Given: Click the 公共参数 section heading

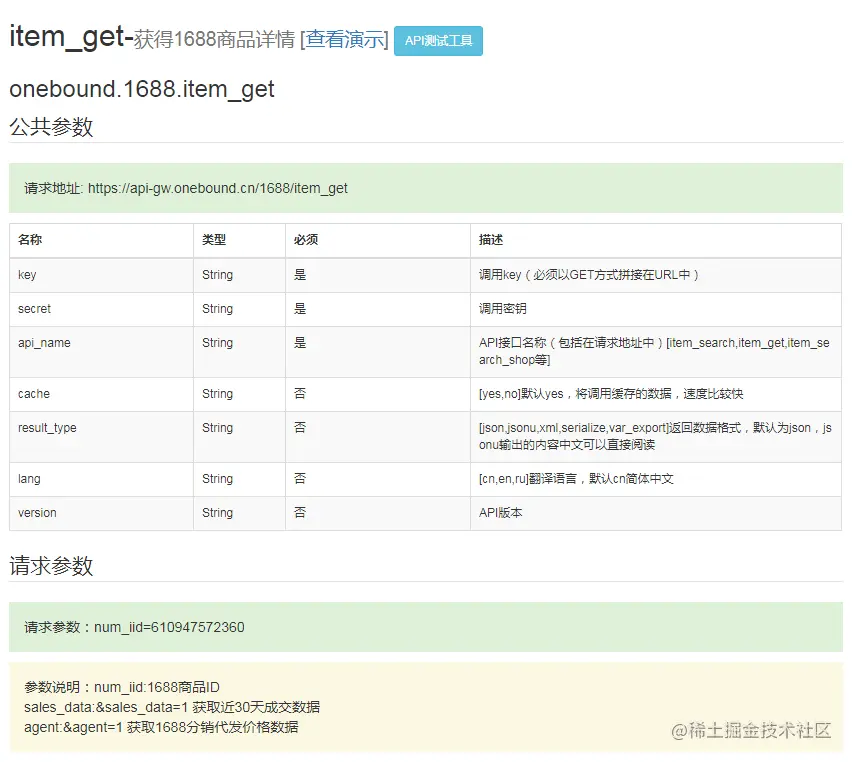Looking at the screenshot, I should 51,127.
